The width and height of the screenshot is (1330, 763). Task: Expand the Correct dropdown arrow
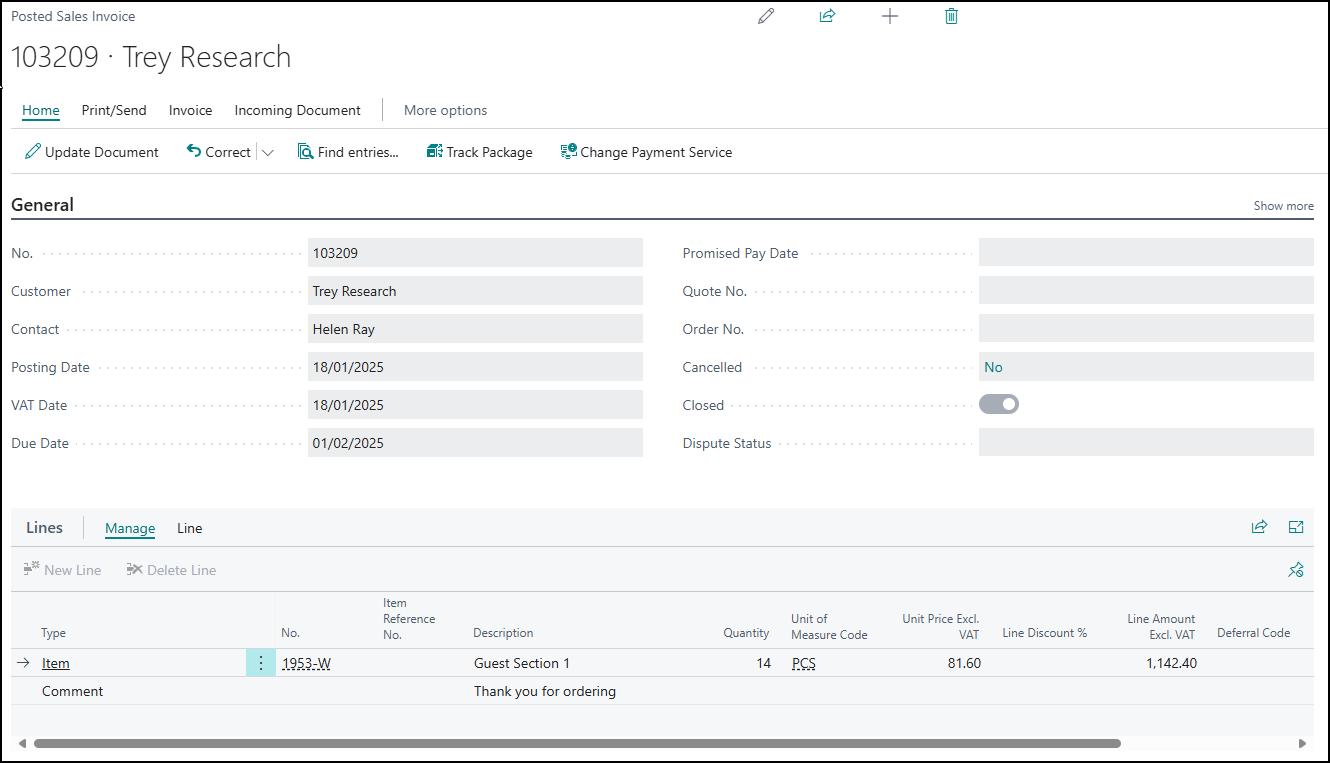coord(267,153)
